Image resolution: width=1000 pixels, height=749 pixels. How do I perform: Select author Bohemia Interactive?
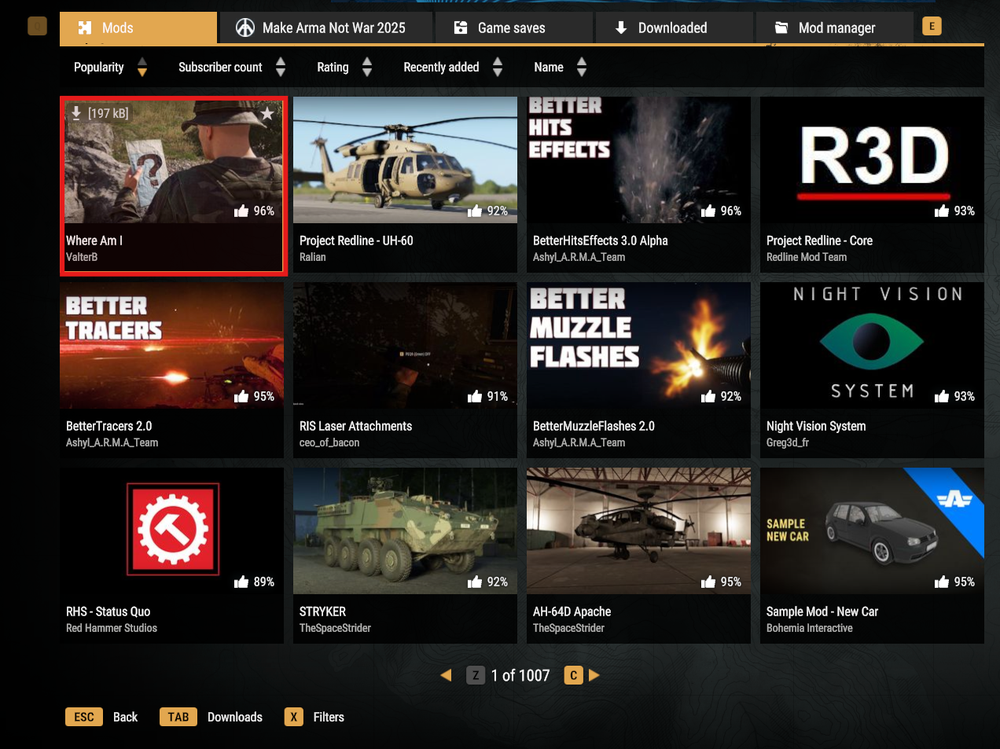click(809, 628)
